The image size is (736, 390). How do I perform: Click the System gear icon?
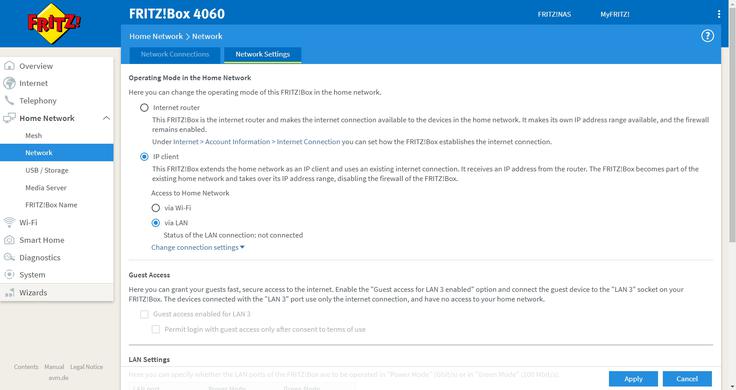pos(9,275)
